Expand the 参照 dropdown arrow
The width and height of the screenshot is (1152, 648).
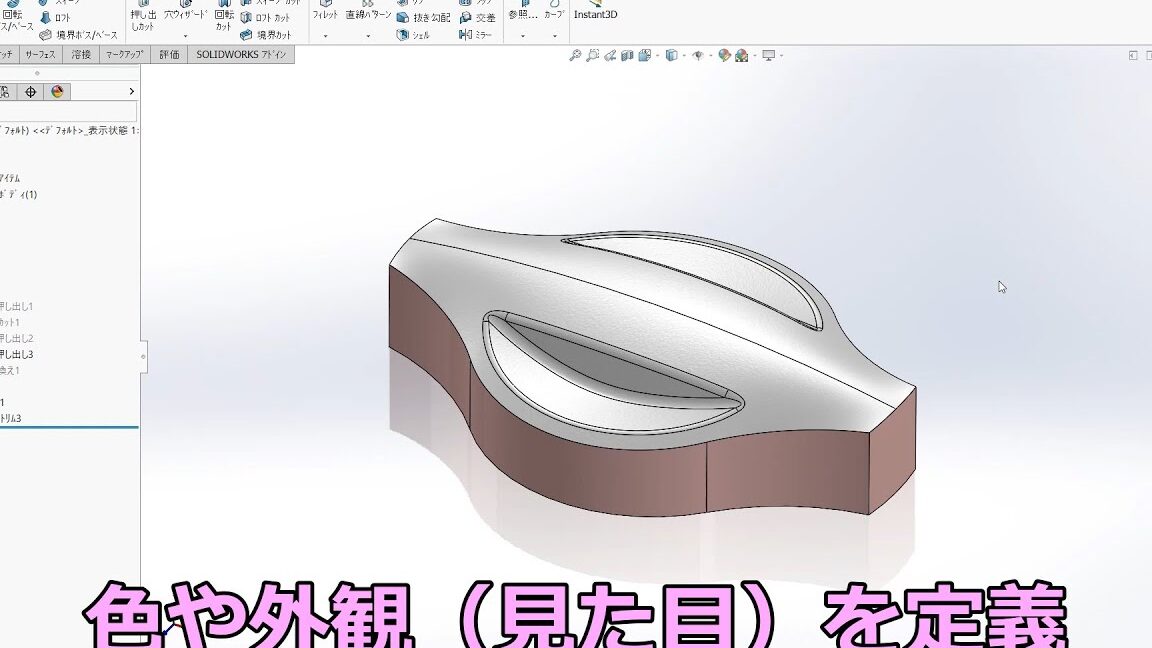pyautogui.click(x=523, y=36)
